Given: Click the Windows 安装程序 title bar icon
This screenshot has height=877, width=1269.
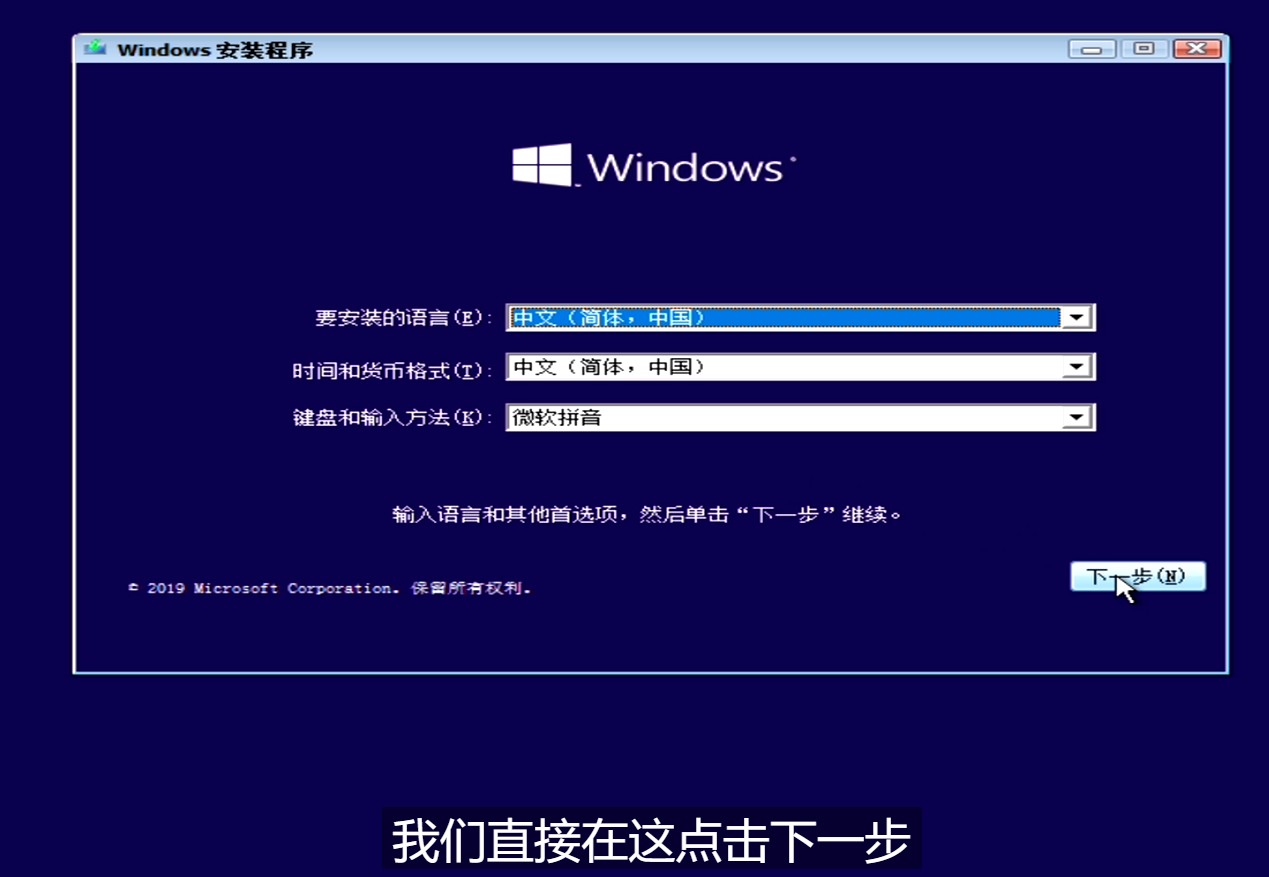Looking at the screenshot, I should (x=96, y=48).
